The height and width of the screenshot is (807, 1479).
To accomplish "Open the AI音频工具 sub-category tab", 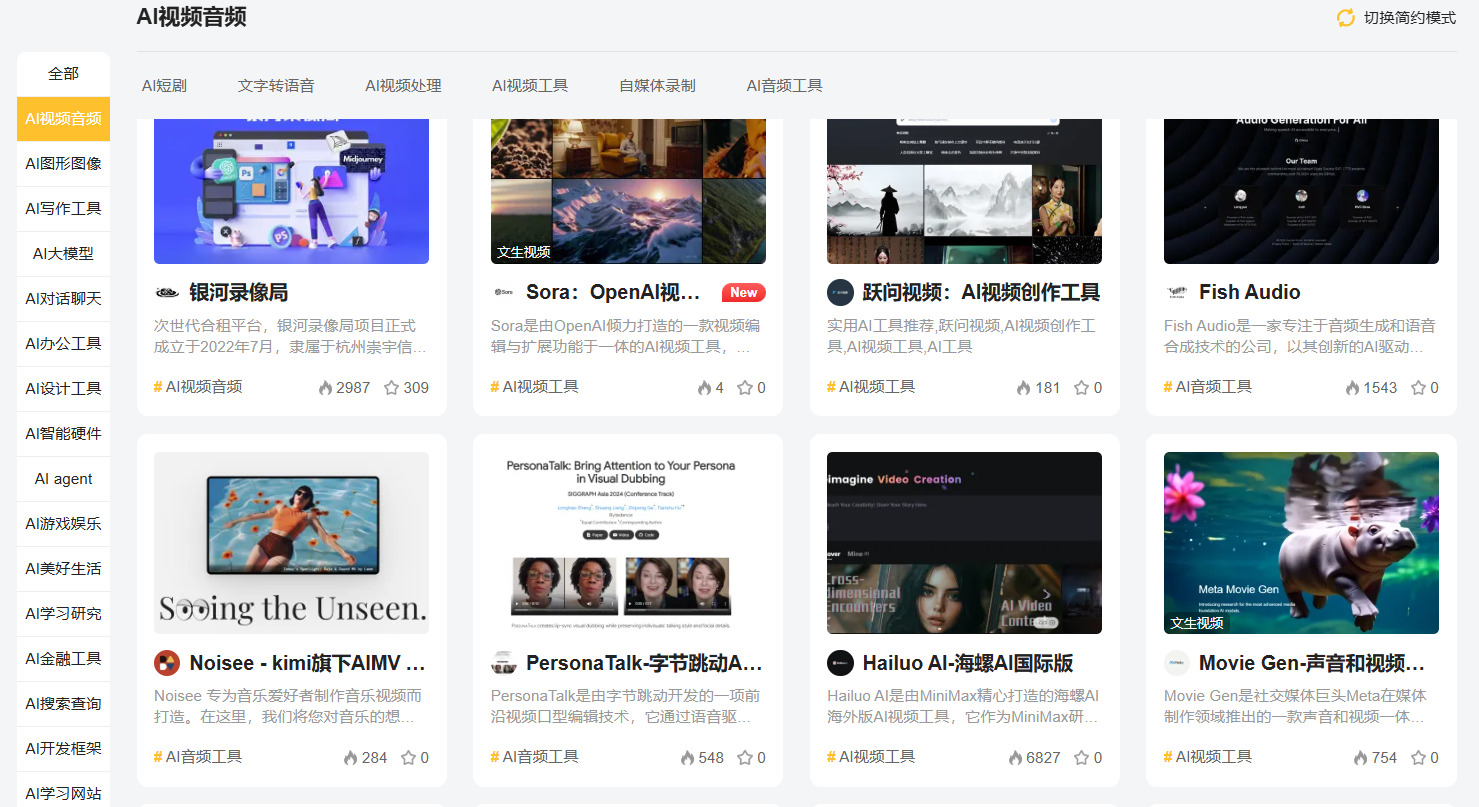I will [784, 86].
